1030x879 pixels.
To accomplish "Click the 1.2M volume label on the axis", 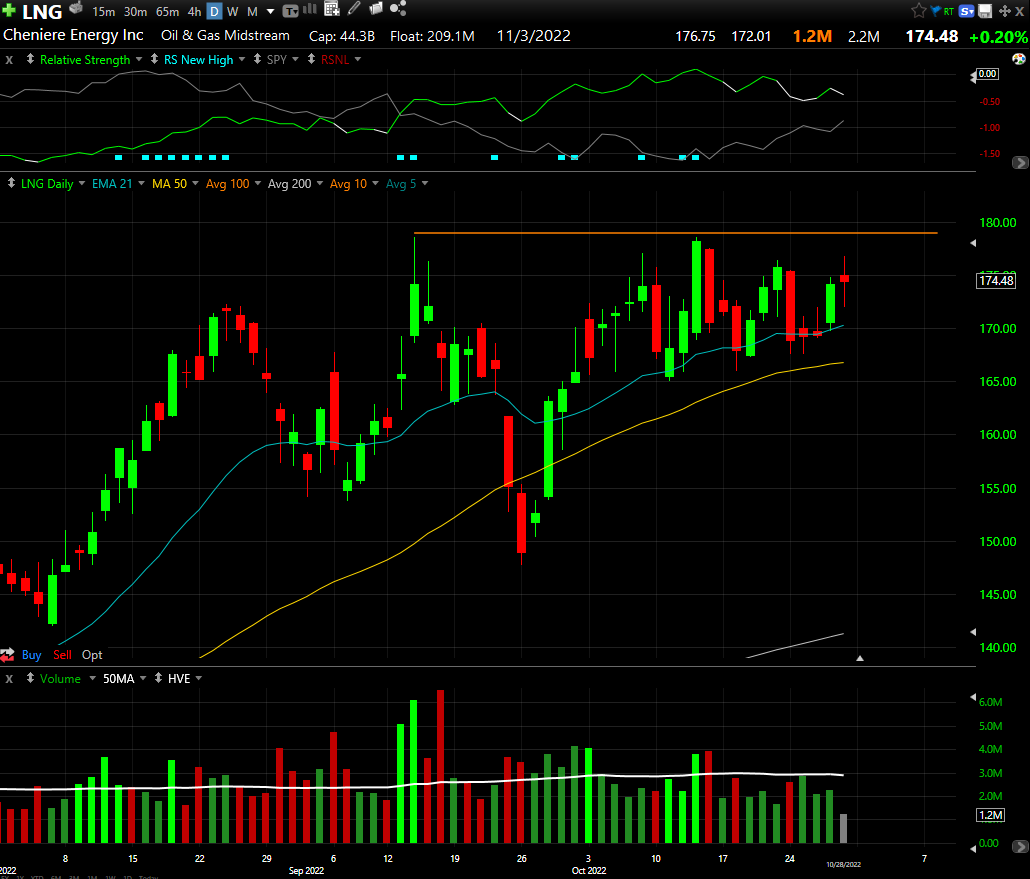I will tap(991, 815).
